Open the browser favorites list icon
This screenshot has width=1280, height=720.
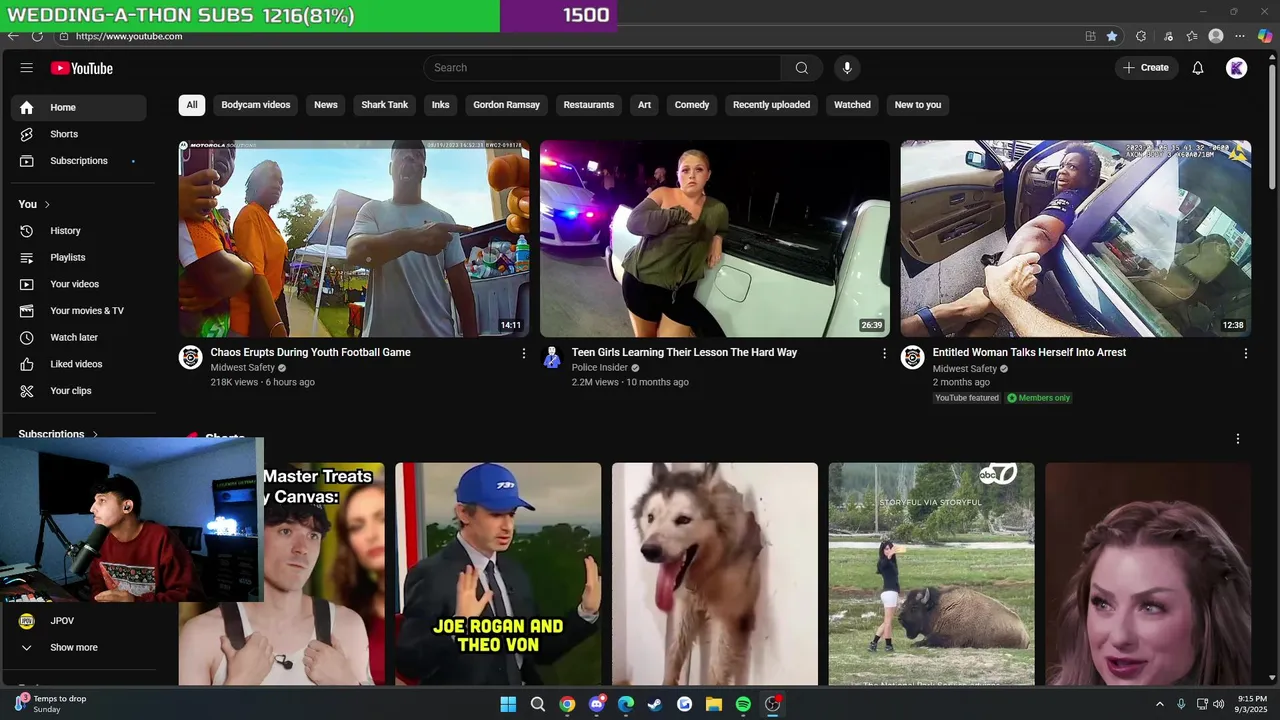click(1192, 36)
